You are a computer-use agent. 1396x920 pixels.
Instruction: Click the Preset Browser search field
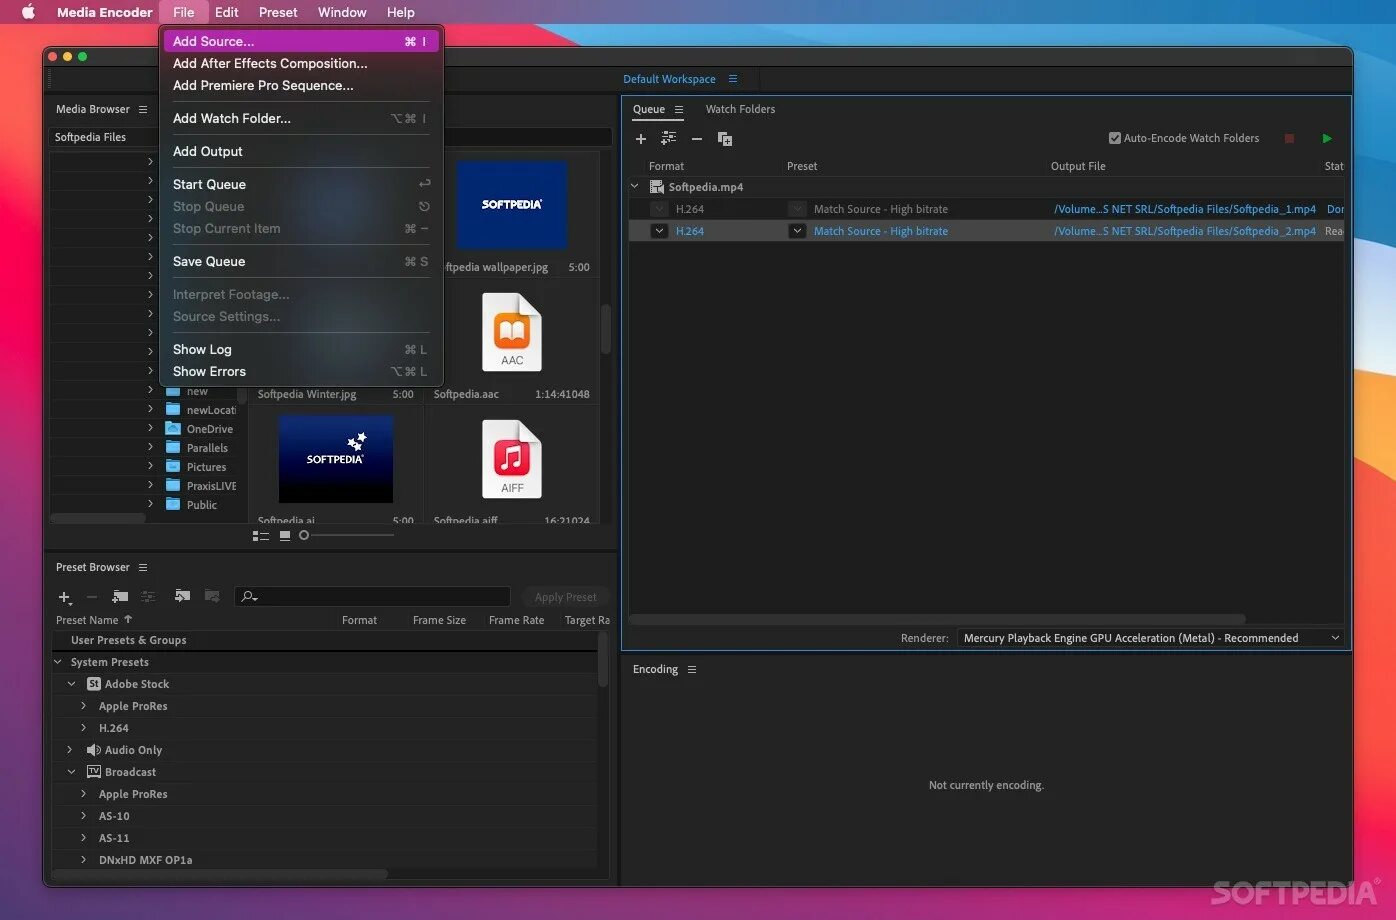(373, 597)
